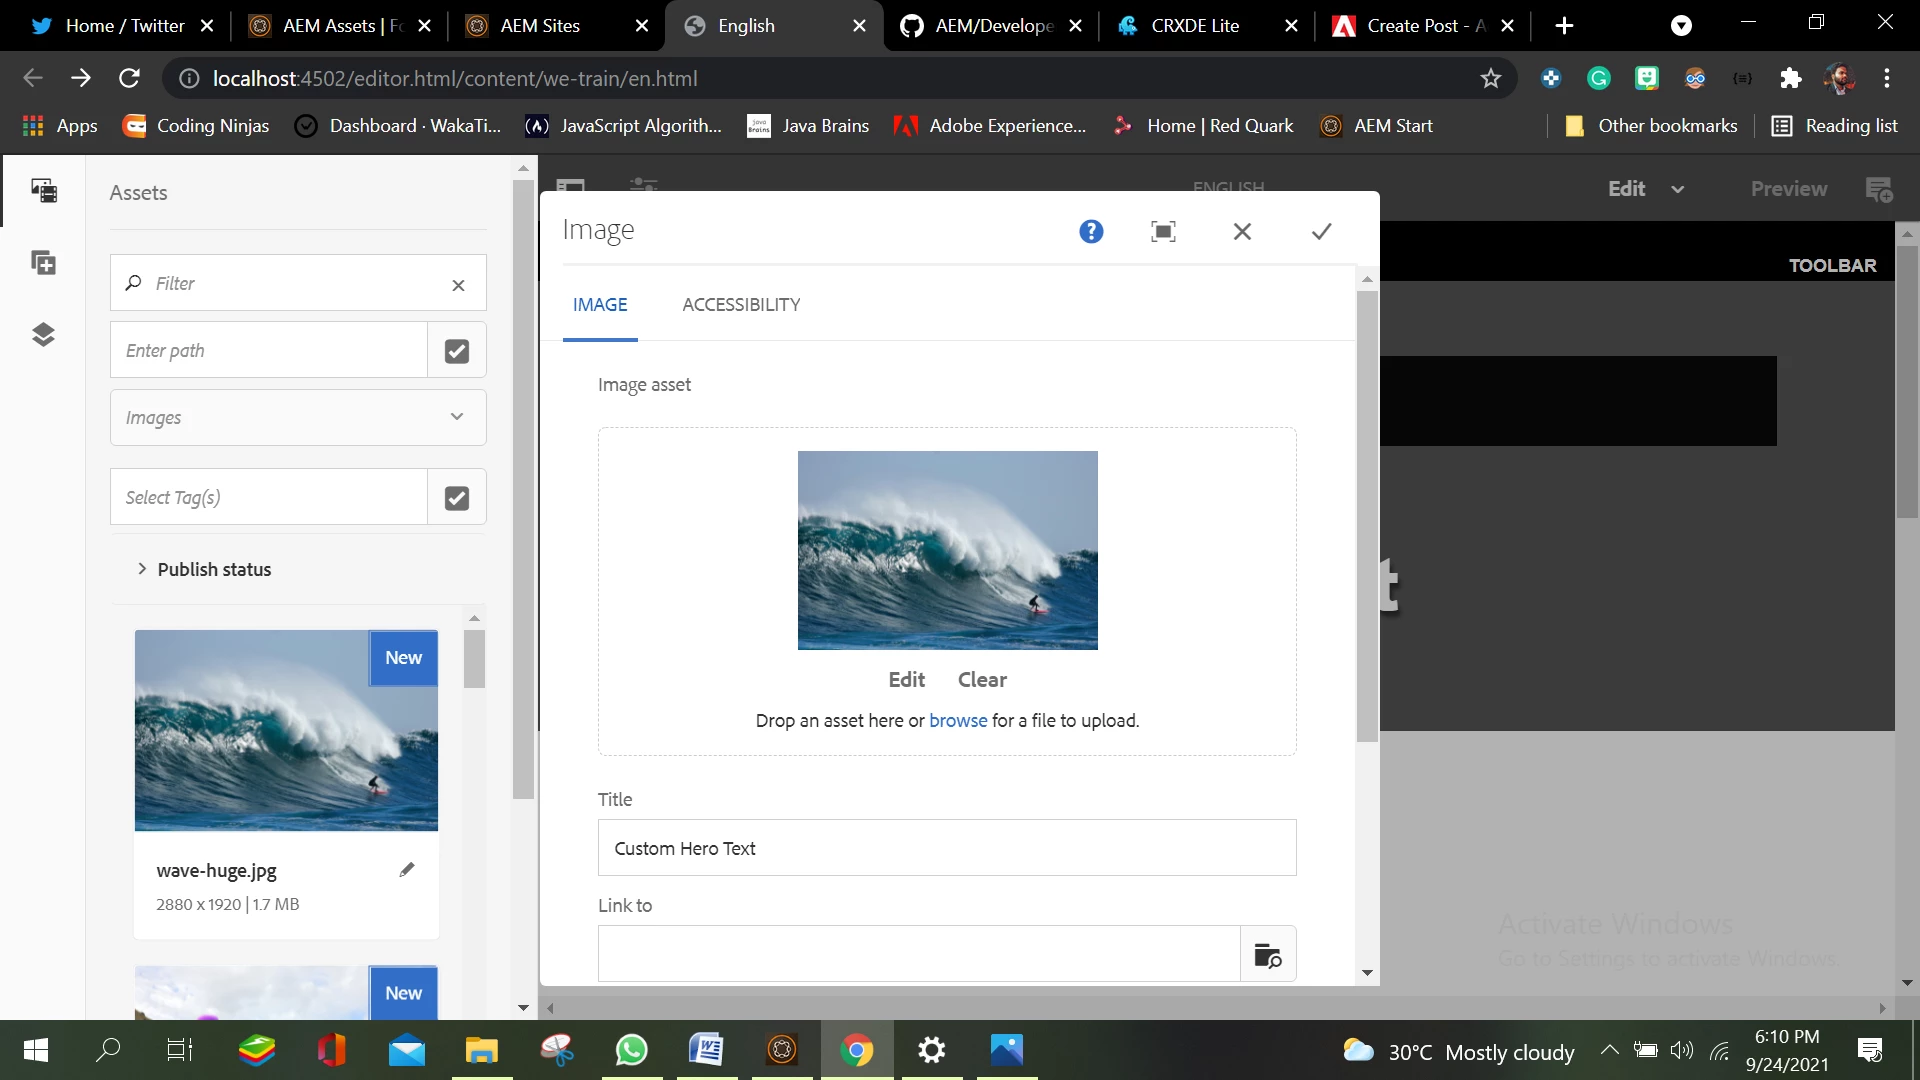Click the browse link to upload file
The width and height of the screenshot is (1920, 1080).
pyautogui.click(x=957, y=721)
